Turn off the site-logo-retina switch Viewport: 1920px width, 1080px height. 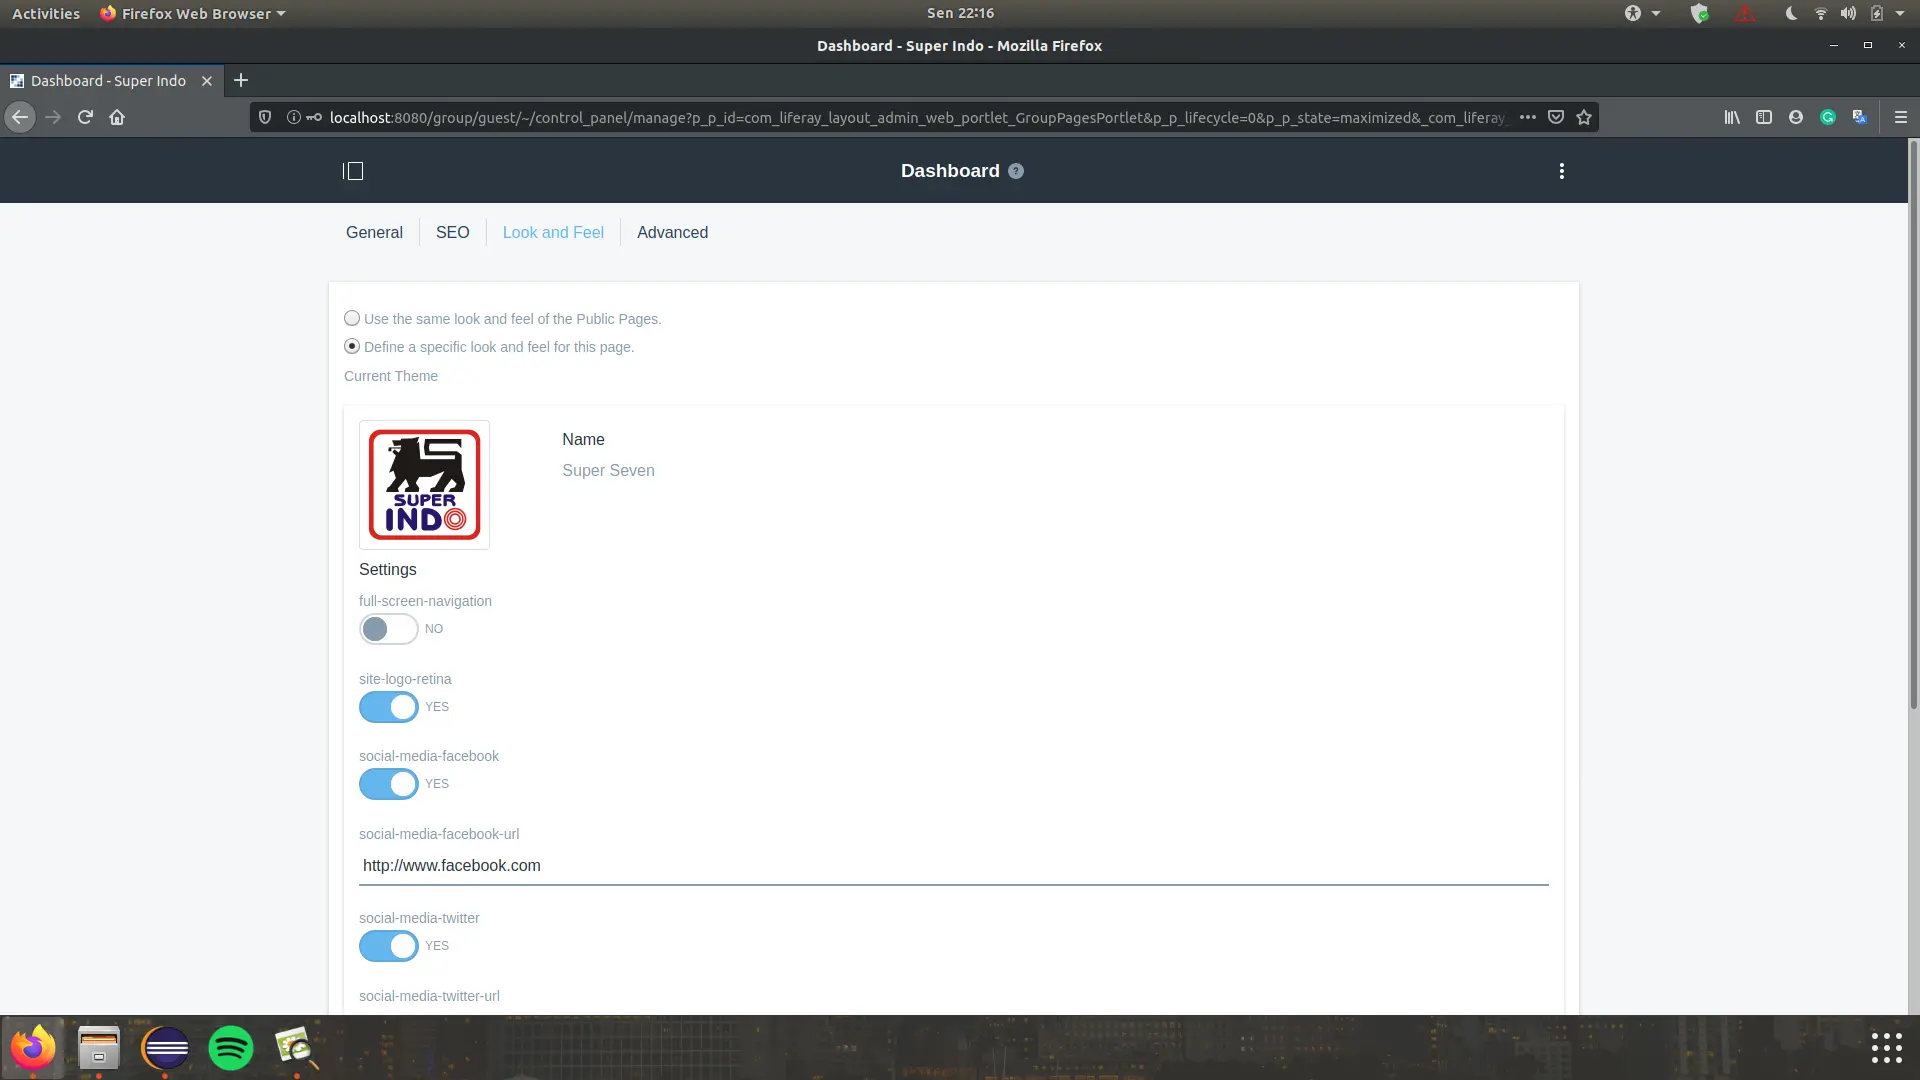pos(389,707)
